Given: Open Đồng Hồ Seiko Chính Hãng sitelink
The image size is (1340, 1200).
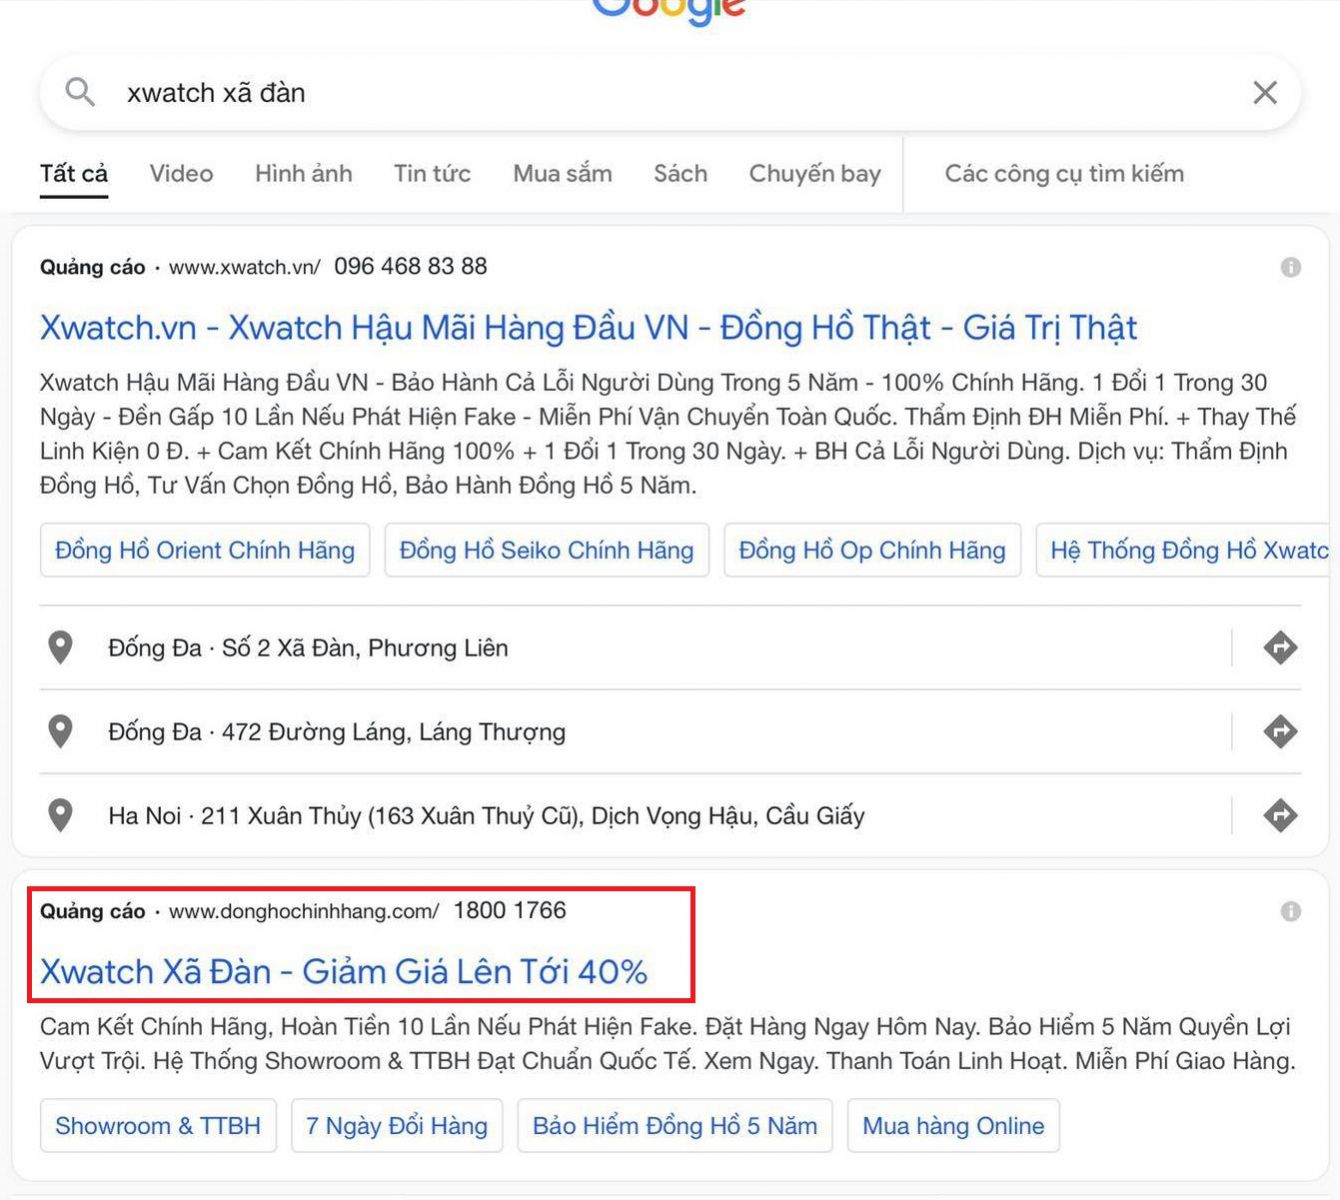Looking at the screenshot, I should 546,550.
